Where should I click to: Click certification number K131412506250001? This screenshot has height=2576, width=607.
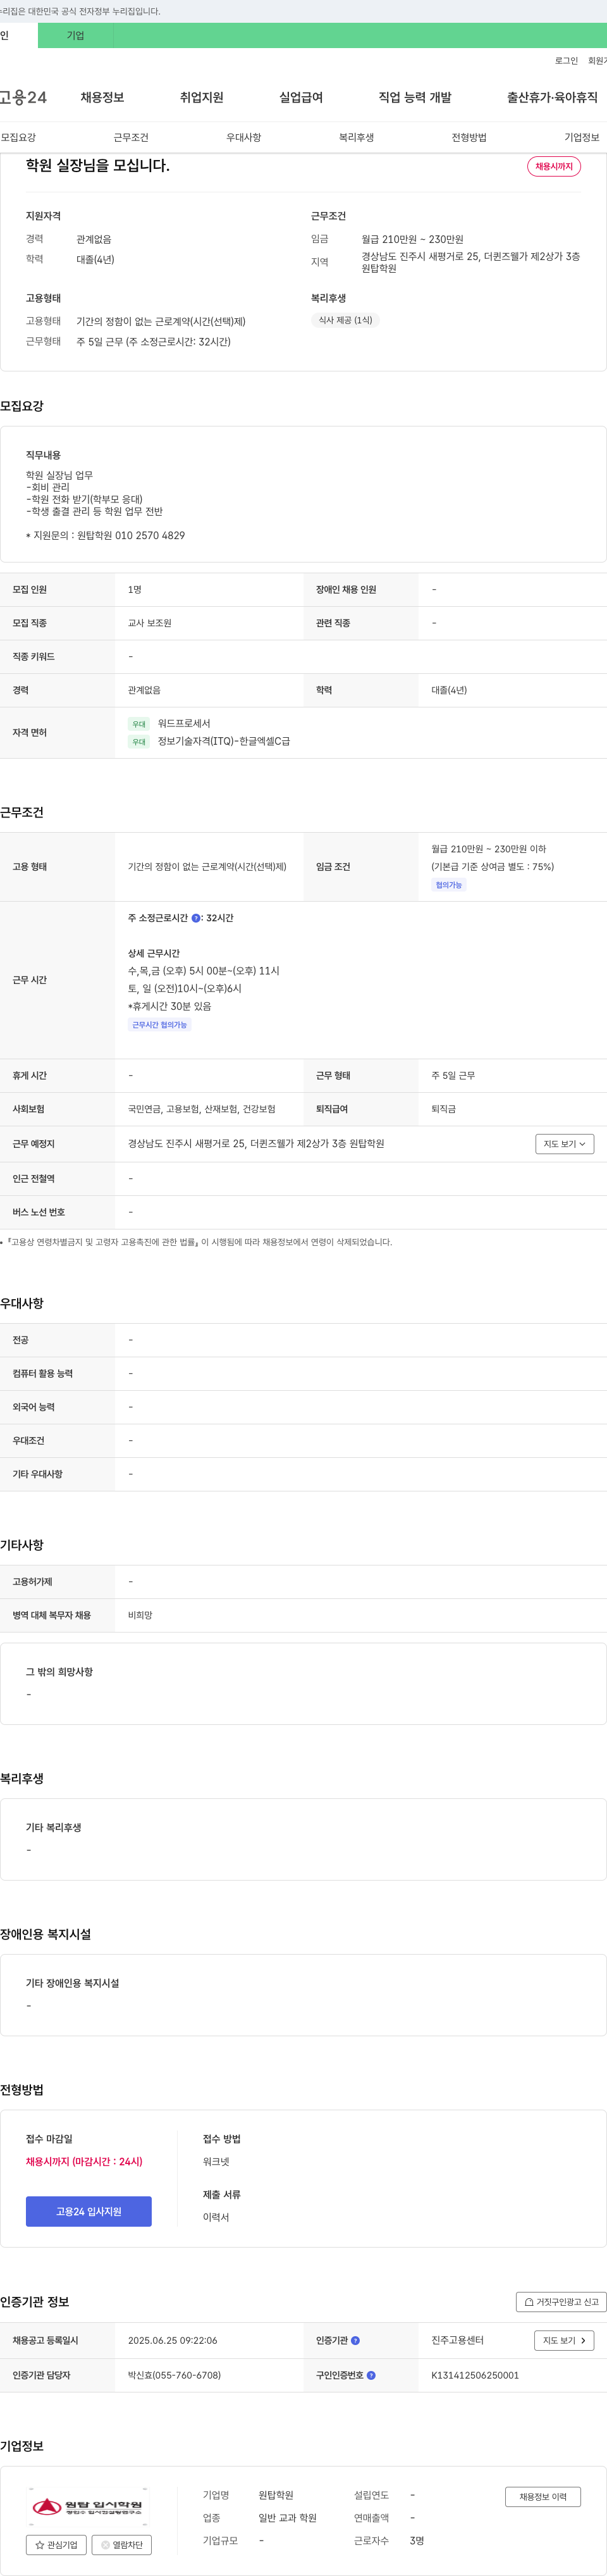475,2375
